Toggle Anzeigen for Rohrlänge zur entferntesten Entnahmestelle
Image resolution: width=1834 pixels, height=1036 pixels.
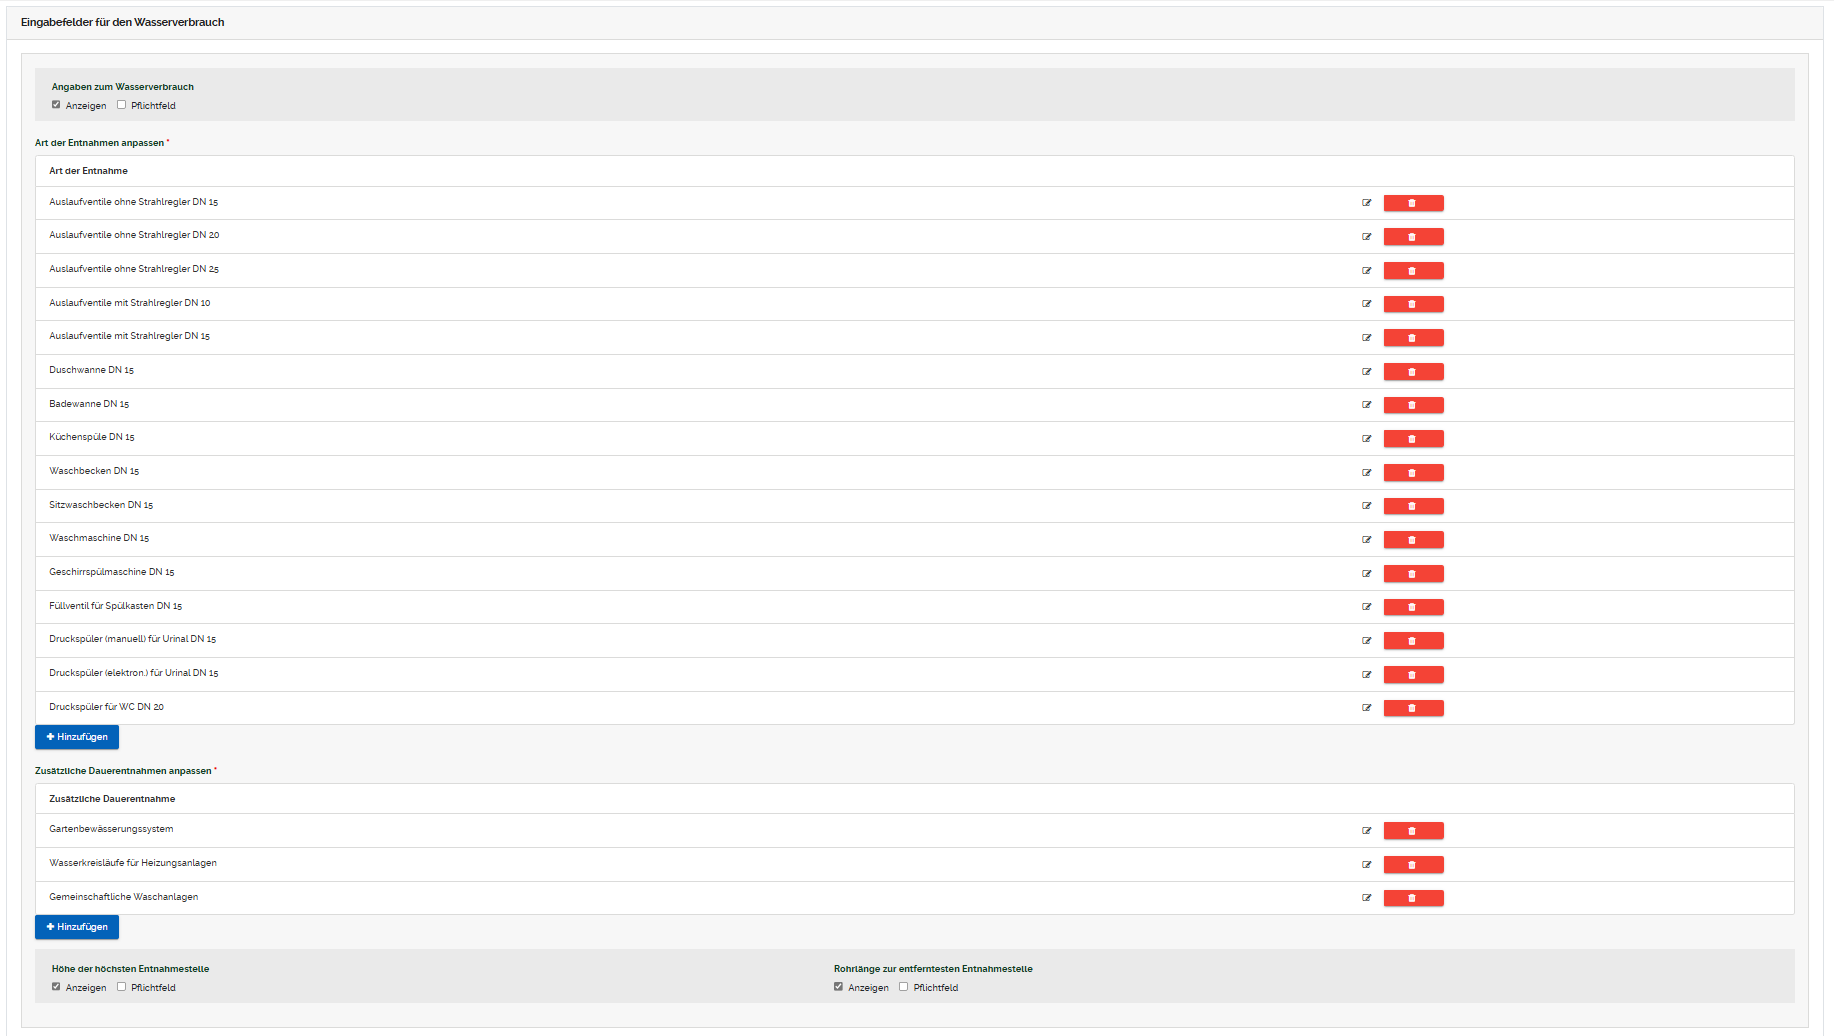coord(838,987)
